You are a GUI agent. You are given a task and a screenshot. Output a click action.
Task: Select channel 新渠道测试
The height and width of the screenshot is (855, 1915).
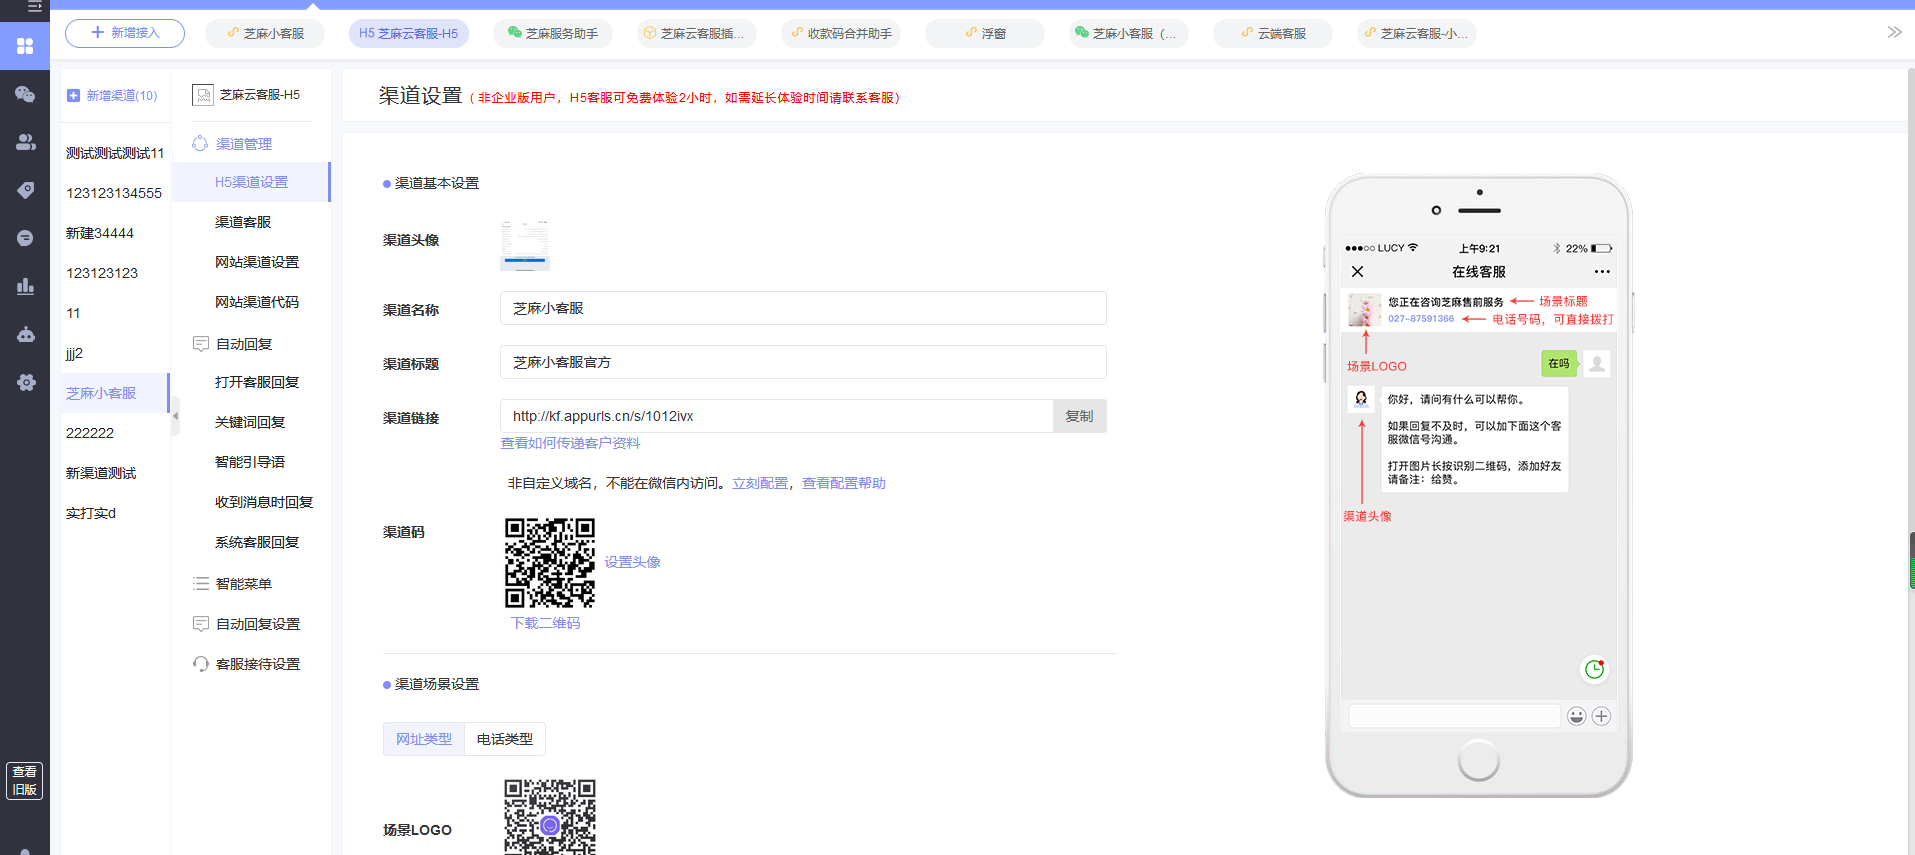pos(115,473)
